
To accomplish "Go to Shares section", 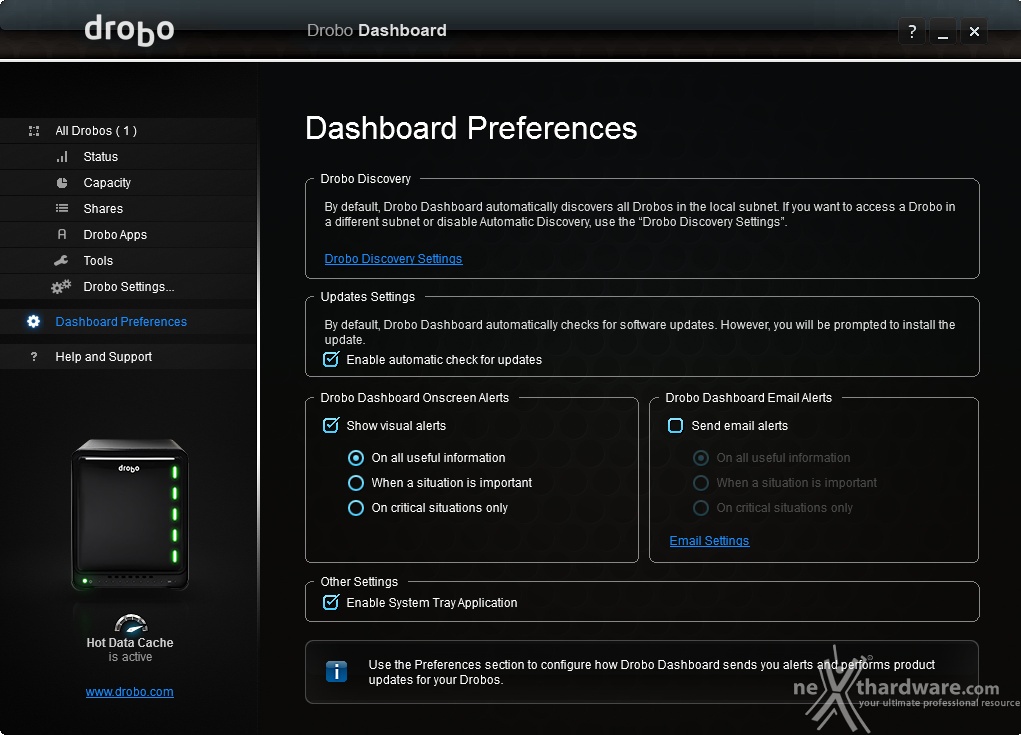I will [128, 209].
